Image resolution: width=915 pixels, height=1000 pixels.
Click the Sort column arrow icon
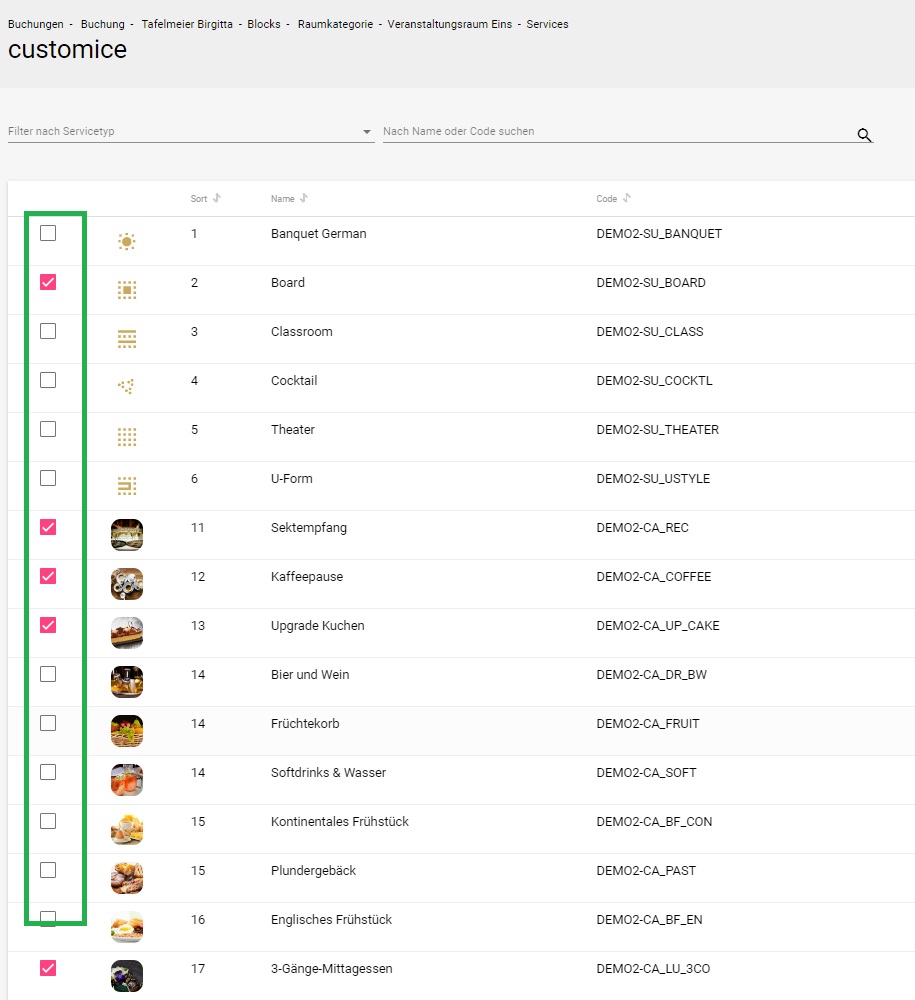[217, 198]
